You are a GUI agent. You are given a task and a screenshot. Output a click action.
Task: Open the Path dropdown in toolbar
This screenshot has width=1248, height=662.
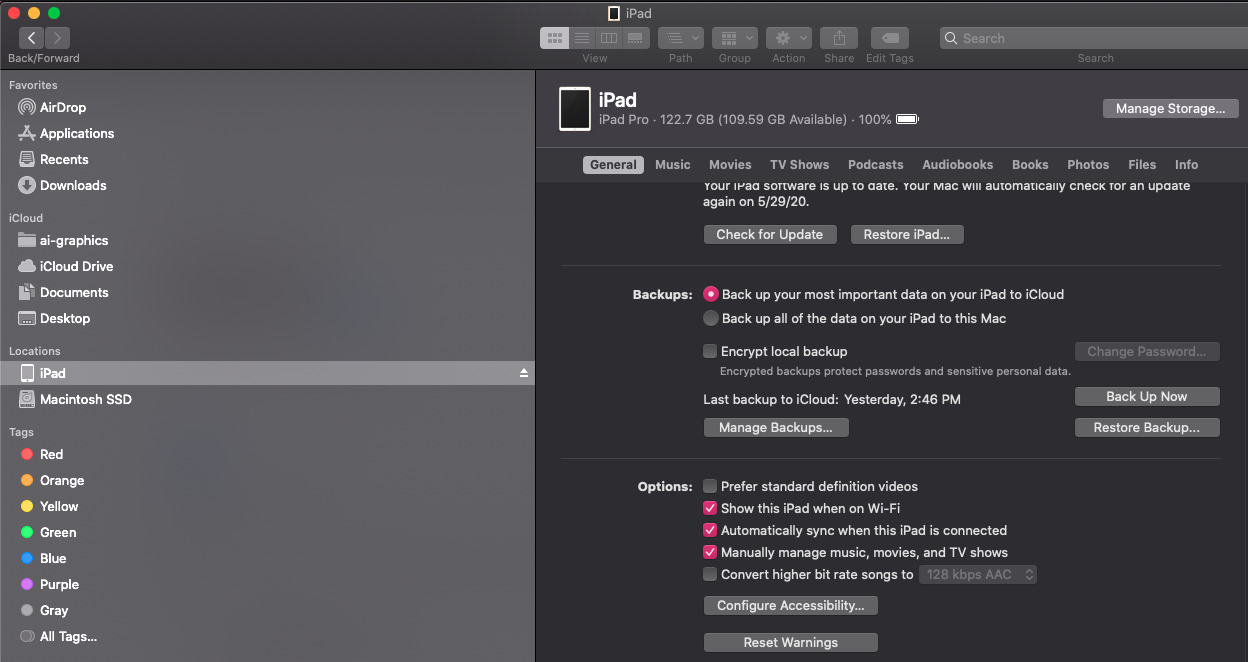coord(681,38)
